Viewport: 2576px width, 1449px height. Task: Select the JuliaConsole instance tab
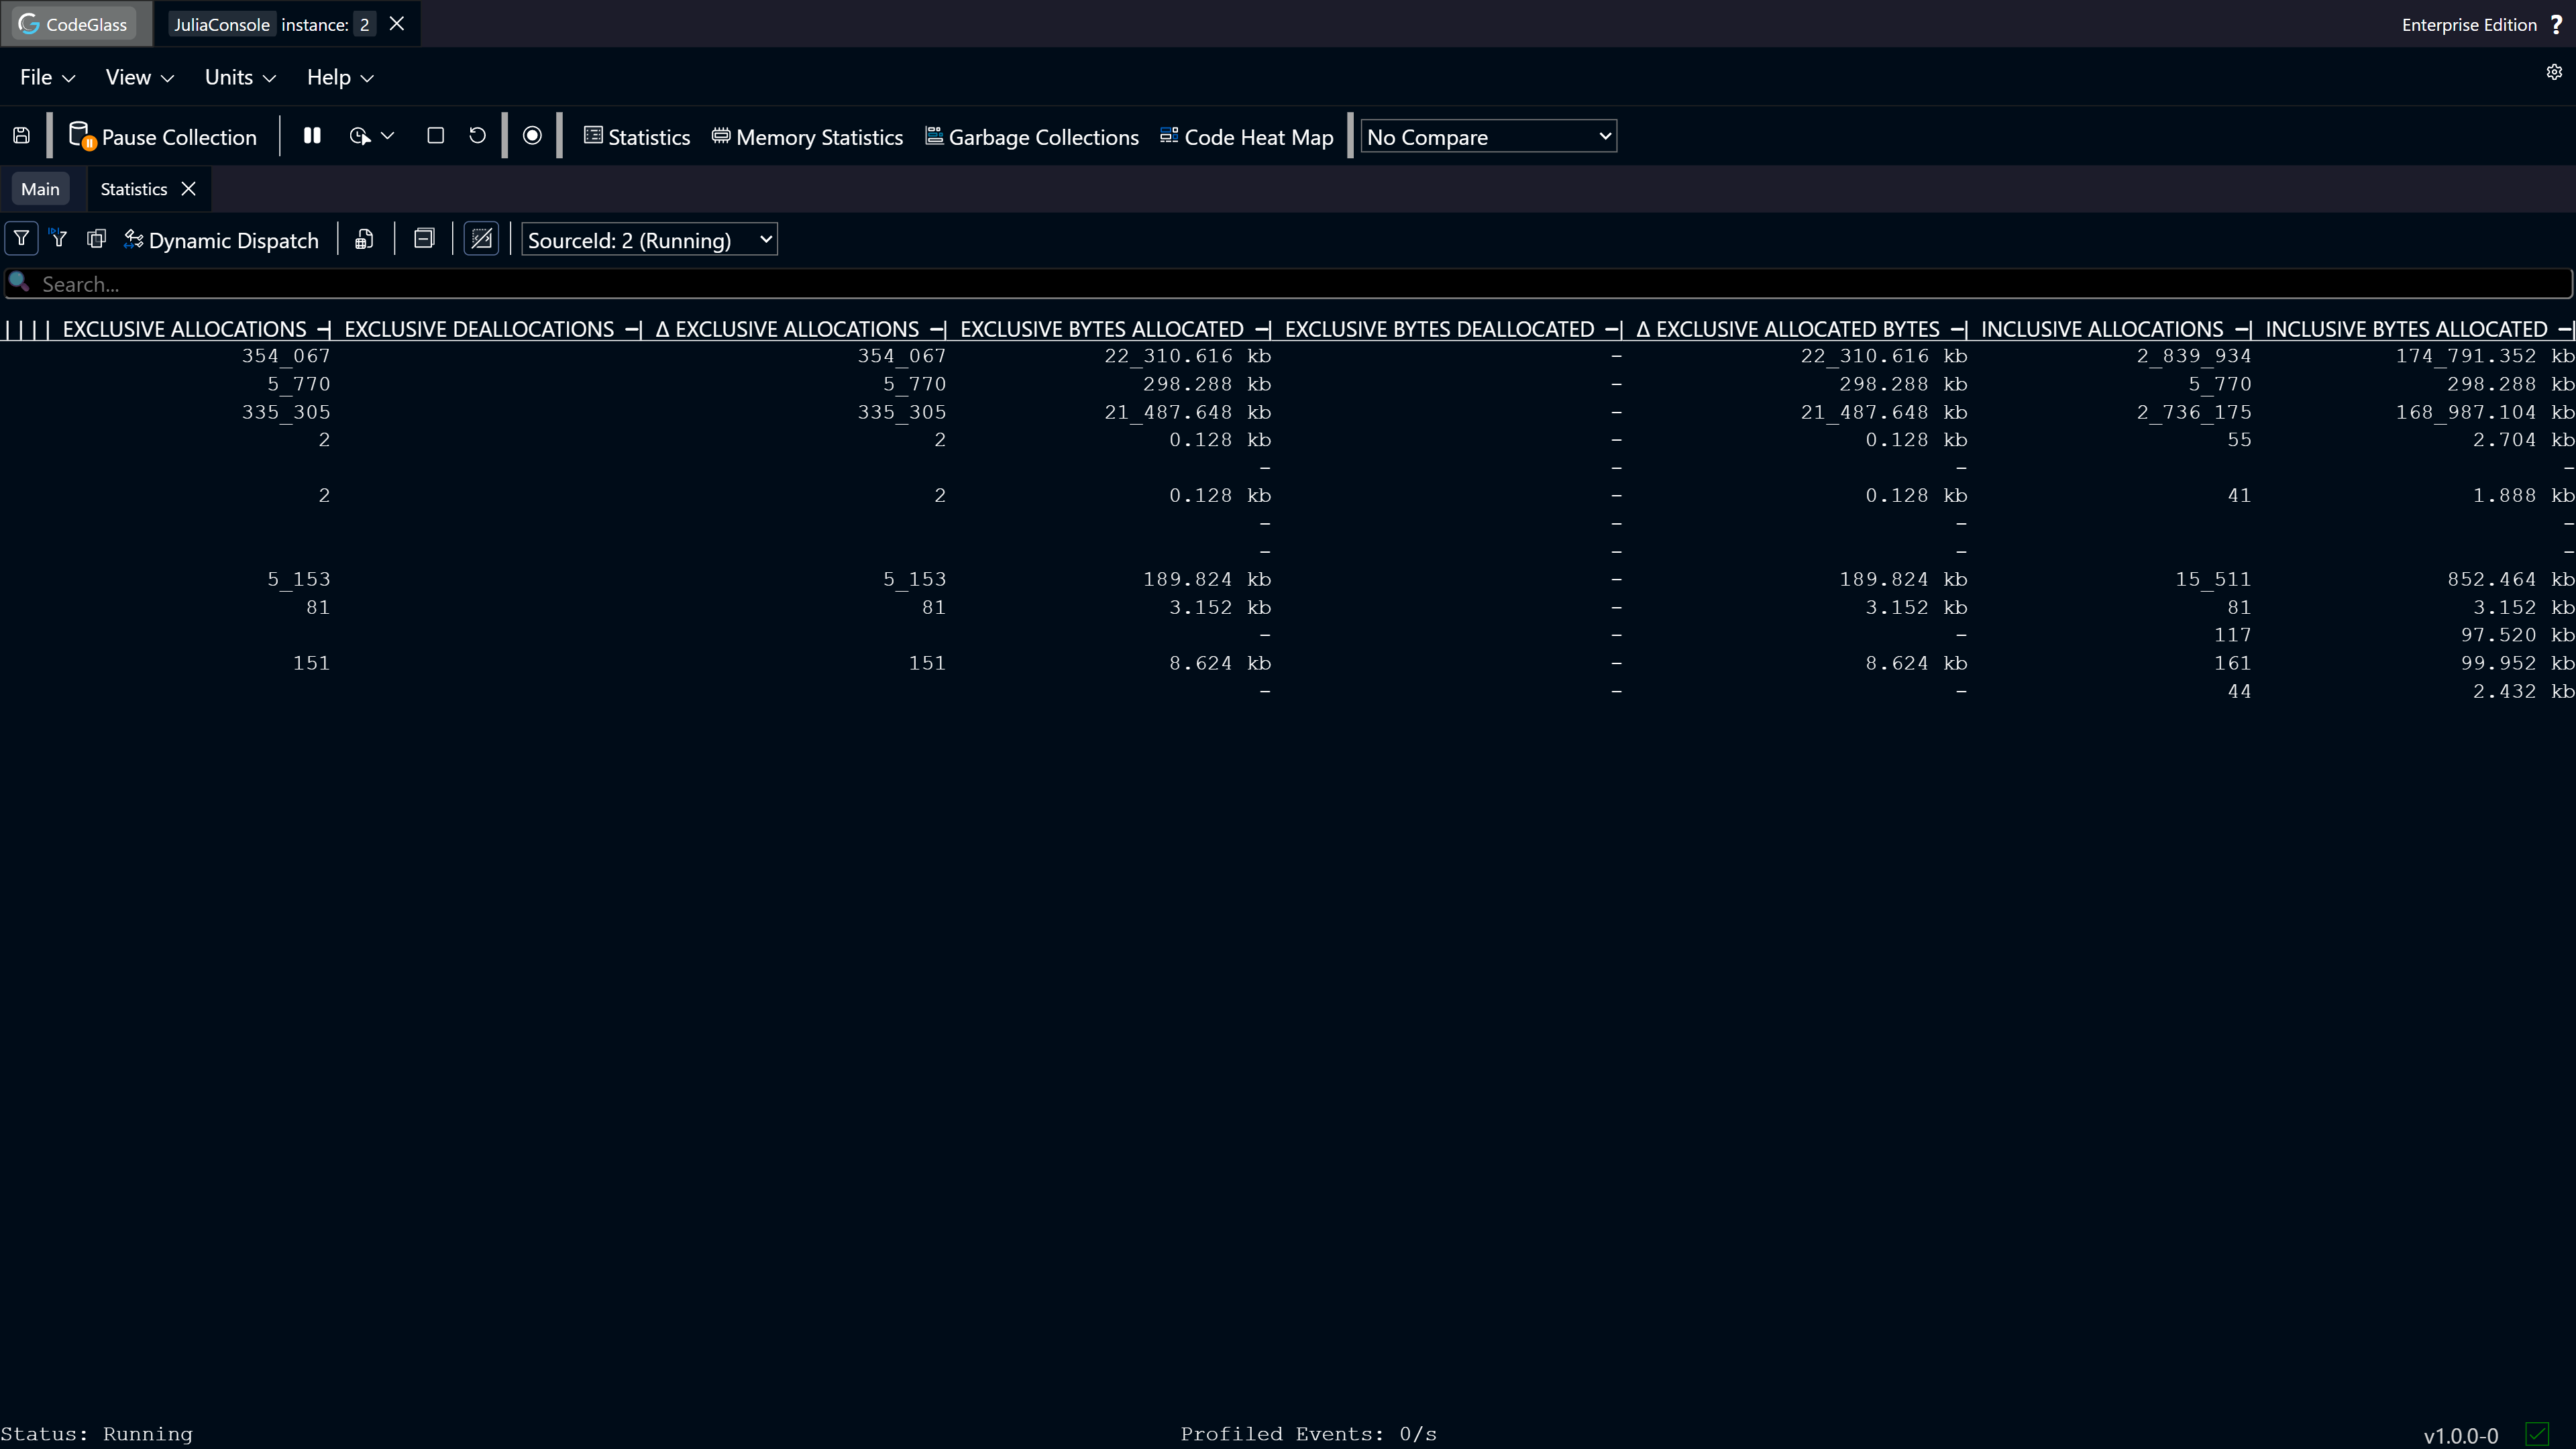[x=273, y=24]
